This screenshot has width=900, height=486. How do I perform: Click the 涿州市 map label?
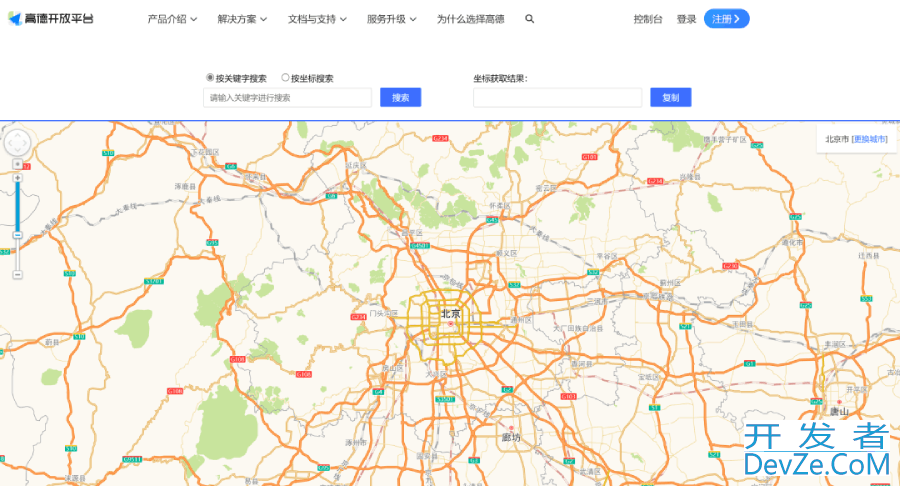coord(356,442)
